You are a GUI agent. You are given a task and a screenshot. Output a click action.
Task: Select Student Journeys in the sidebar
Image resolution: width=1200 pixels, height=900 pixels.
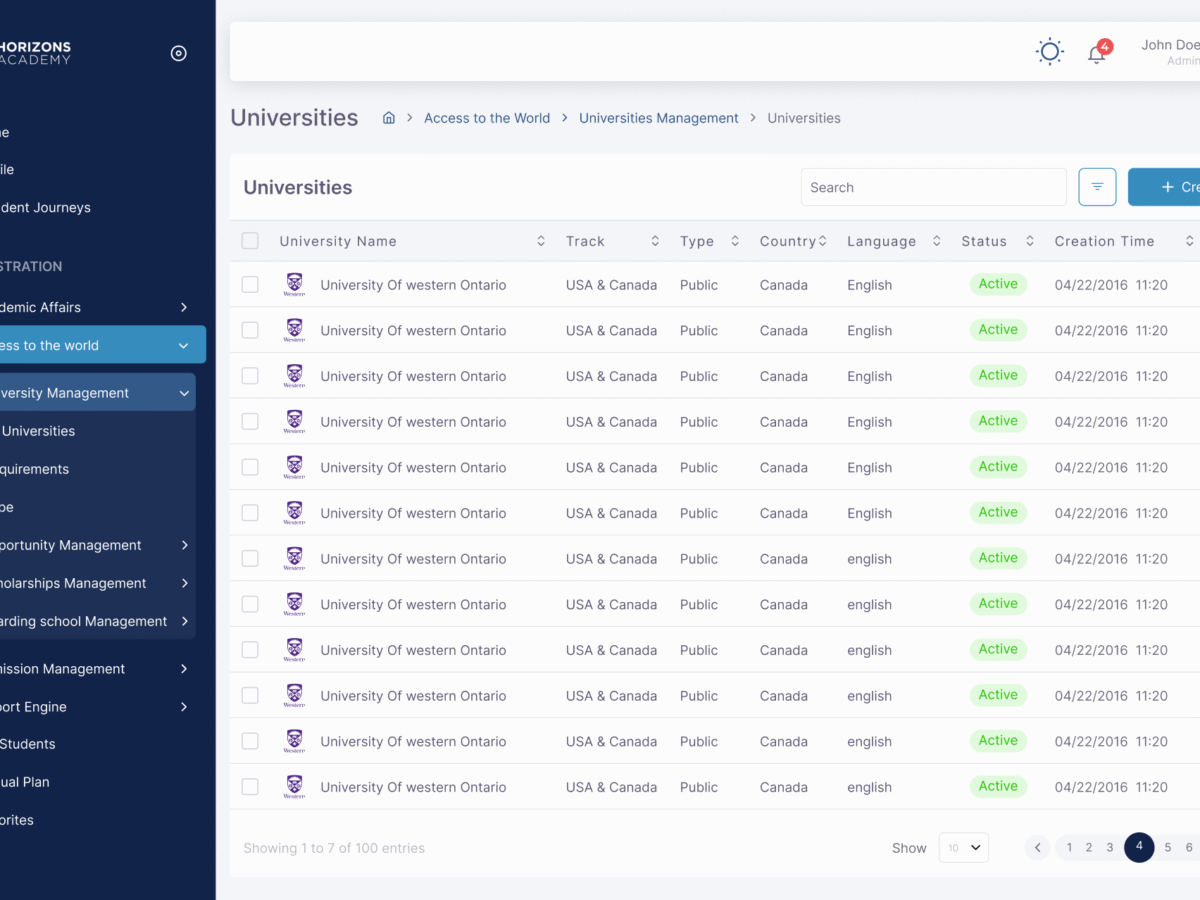[x=45, y=207]
